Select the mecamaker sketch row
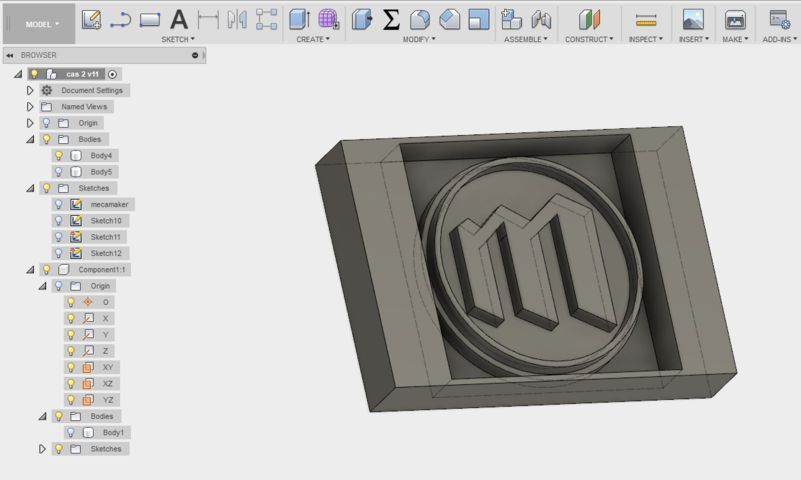Viewport: 801px width, 480px height. [x=93, y=204]
